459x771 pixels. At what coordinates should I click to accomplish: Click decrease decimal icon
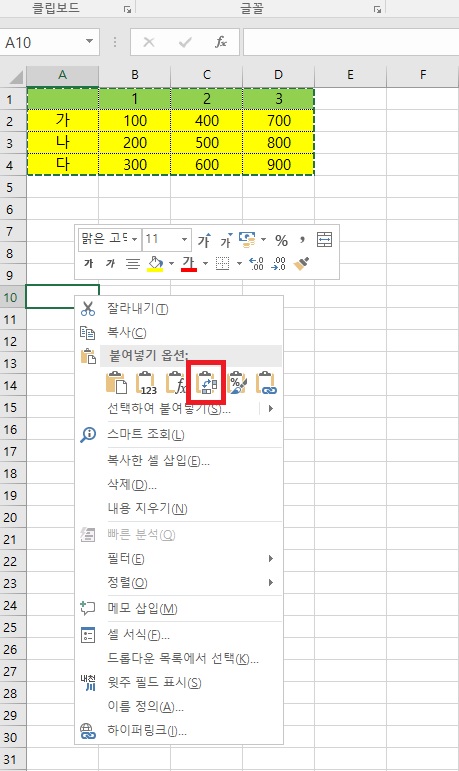coord(278,264)
